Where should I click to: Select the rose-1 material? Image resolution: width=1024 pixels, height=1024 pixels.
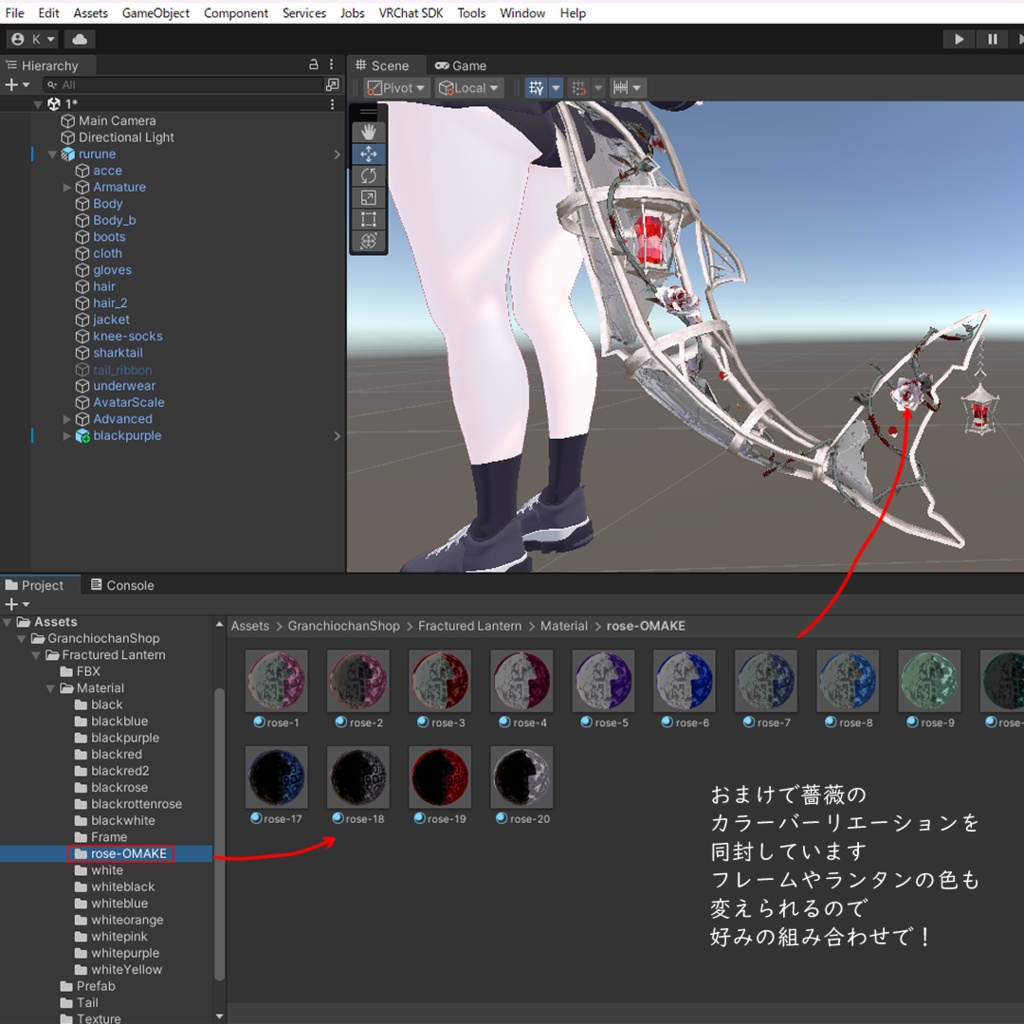tap(276, 689)
